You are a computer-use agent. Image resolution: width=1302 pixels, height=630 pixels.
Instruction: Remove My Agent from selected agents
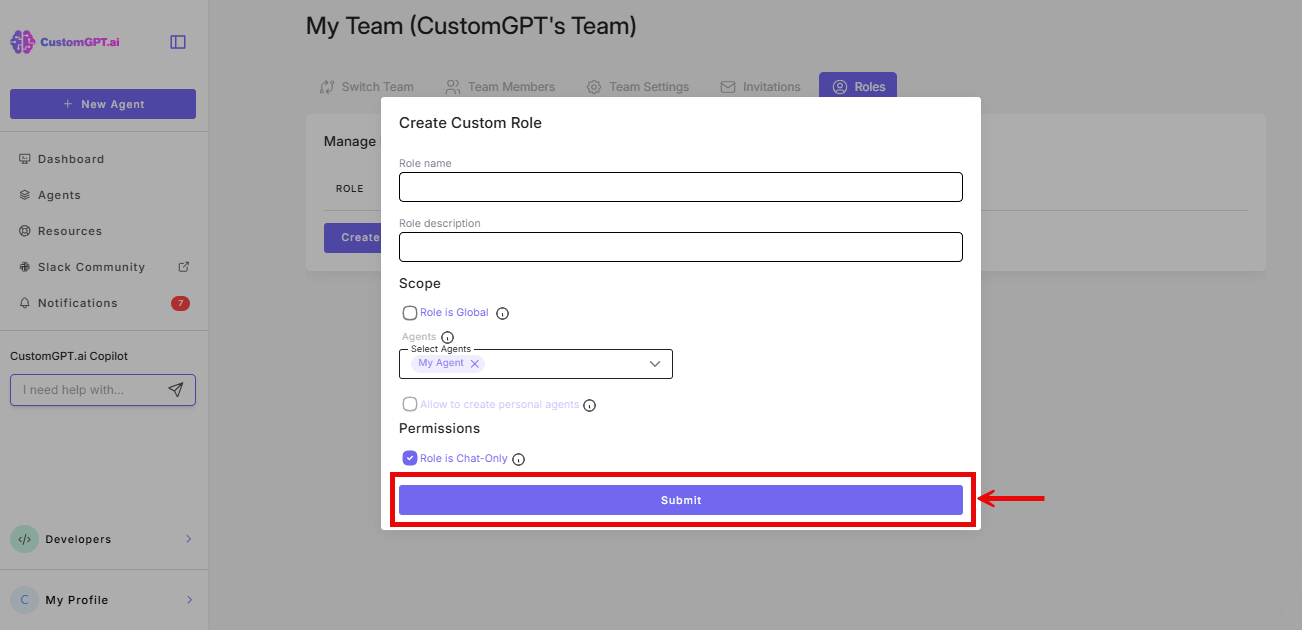point(475,363)
